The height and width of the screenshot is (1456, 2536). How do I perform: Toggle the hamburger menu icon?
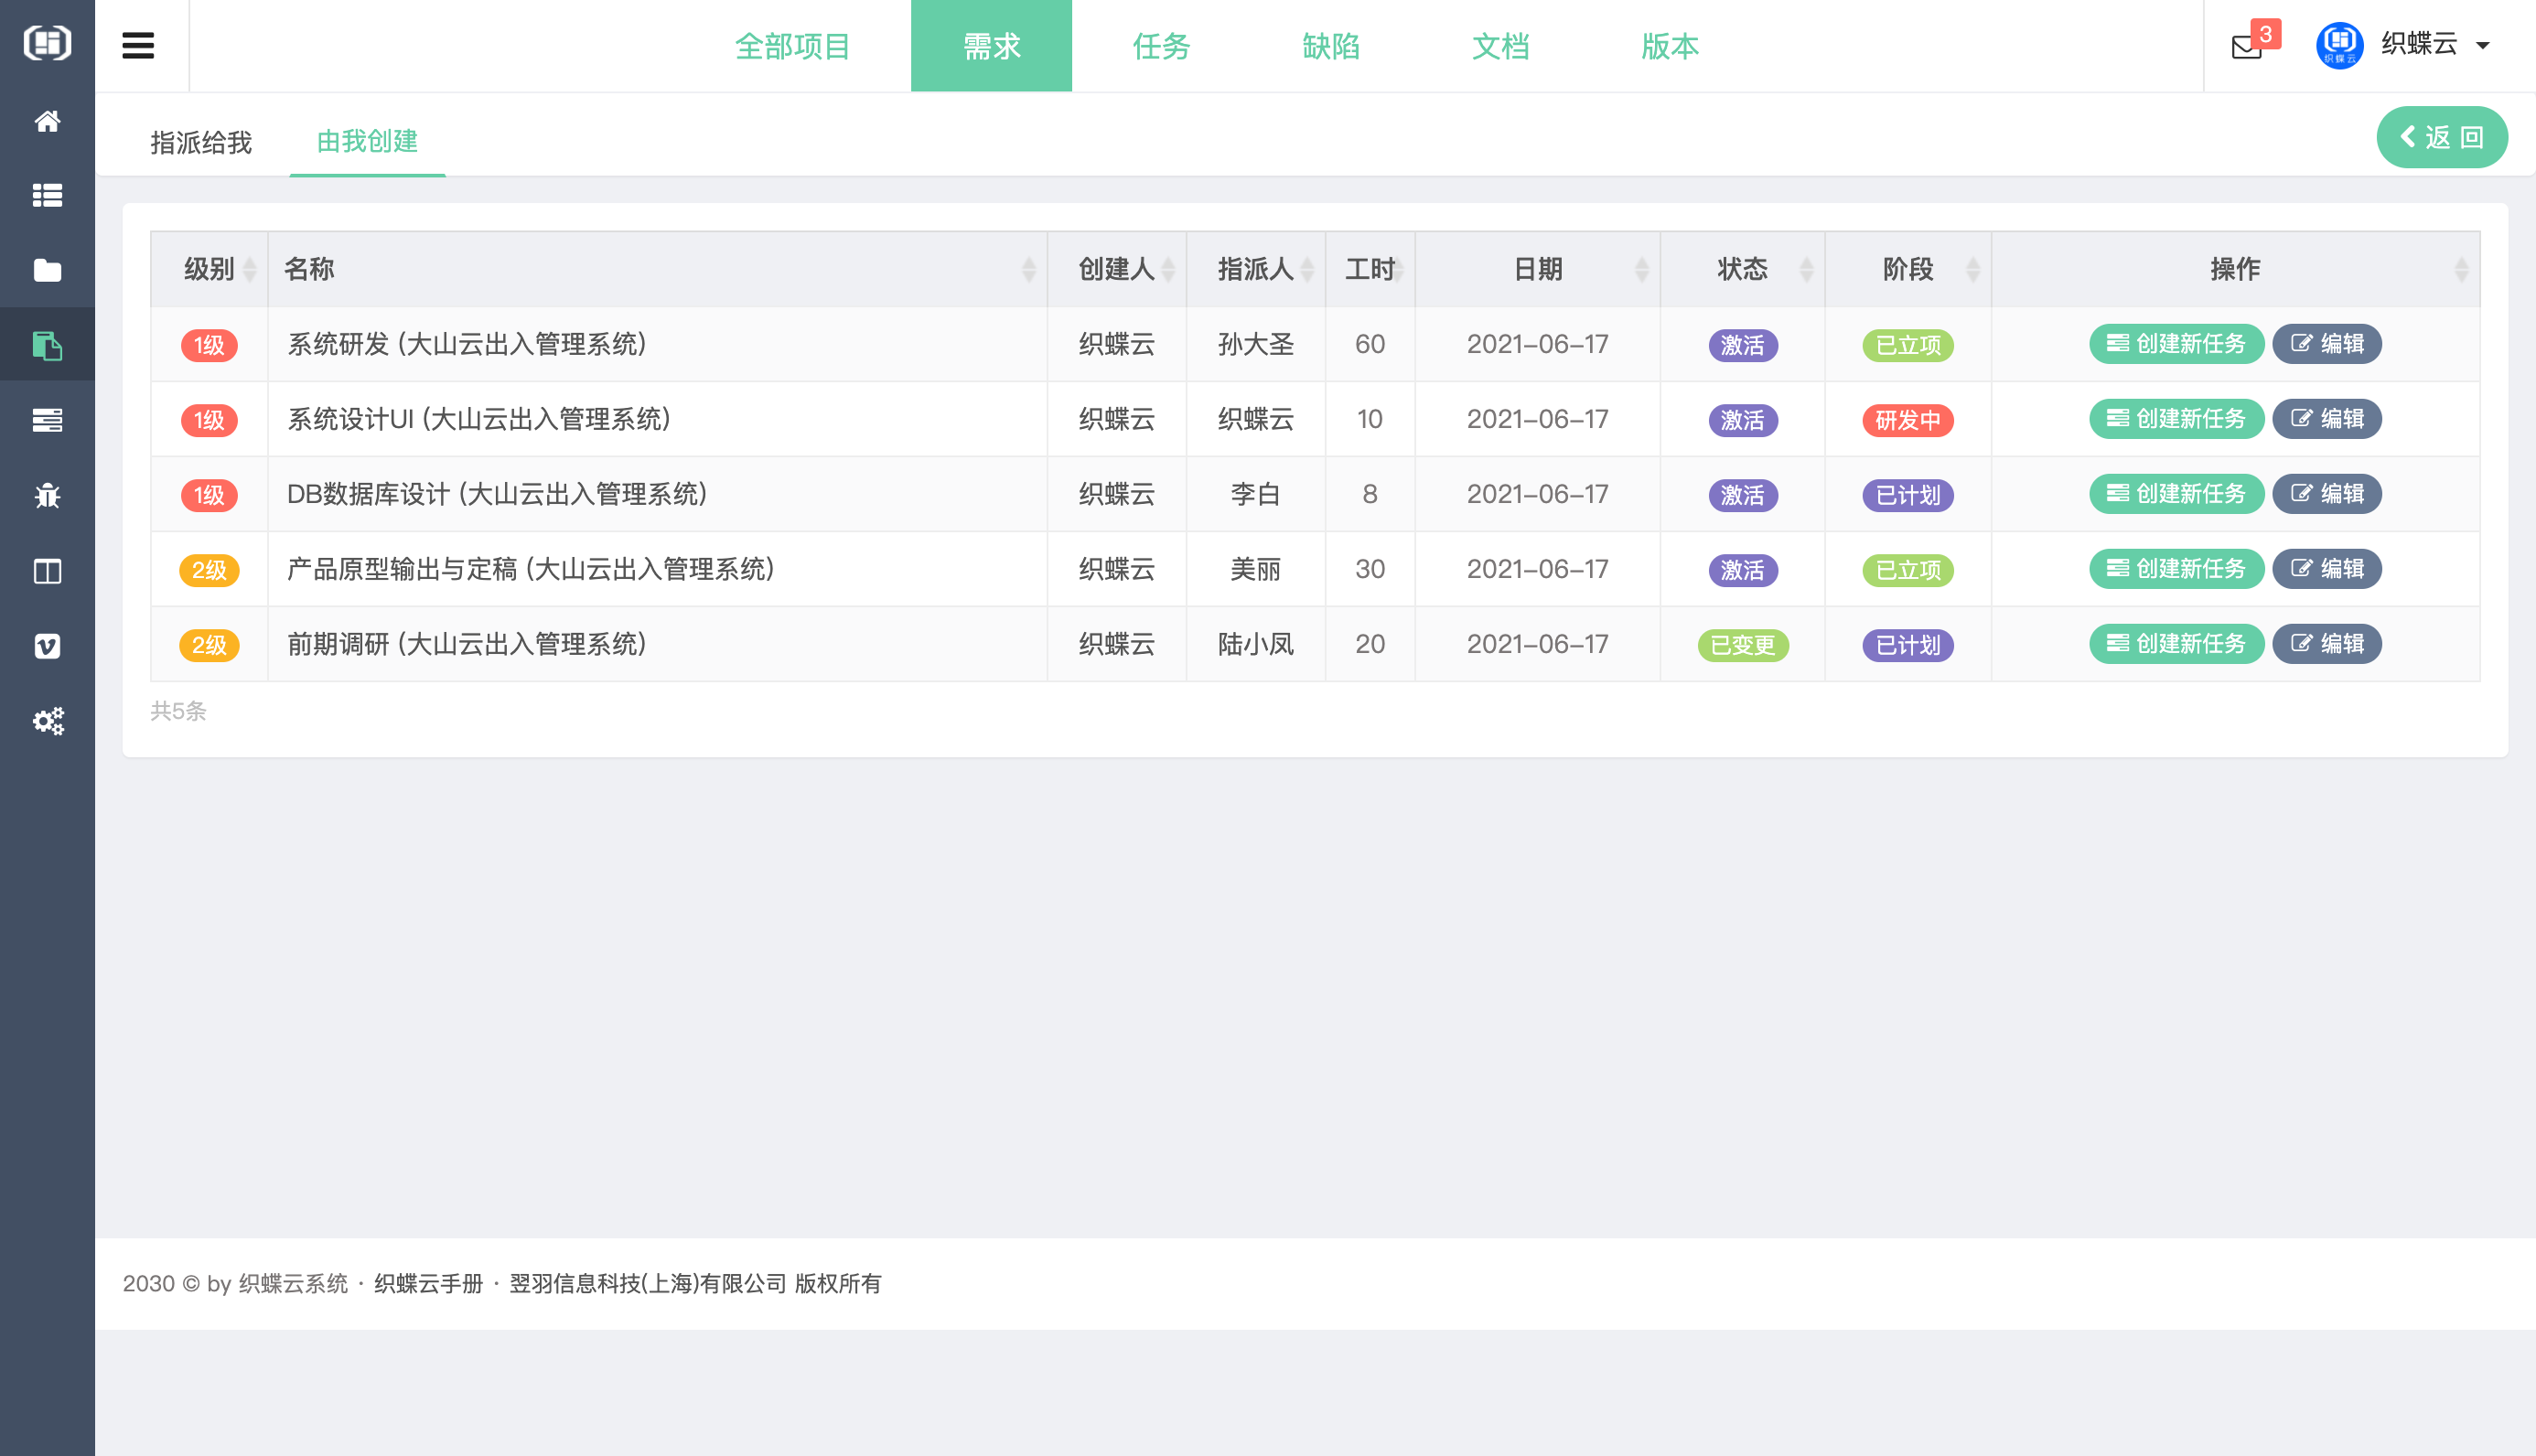138,46
